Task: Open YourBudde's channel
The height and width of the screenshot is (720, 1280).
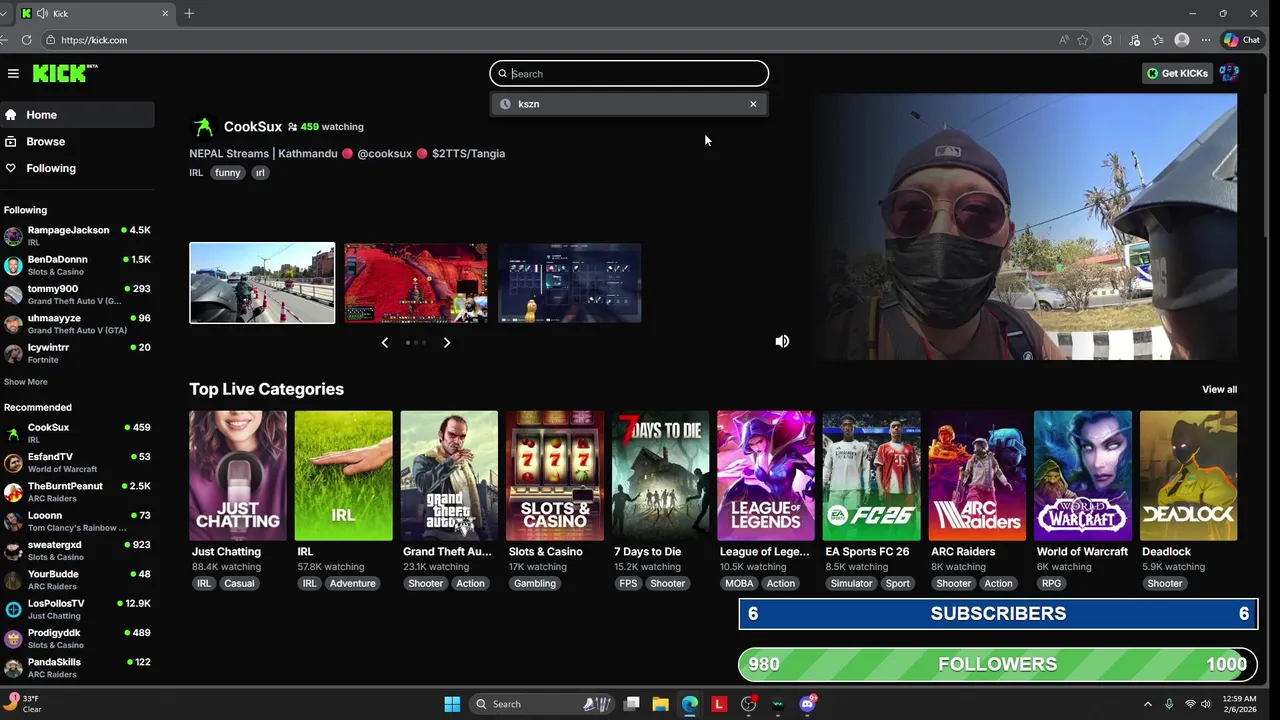Action: (x=77, y=579)
